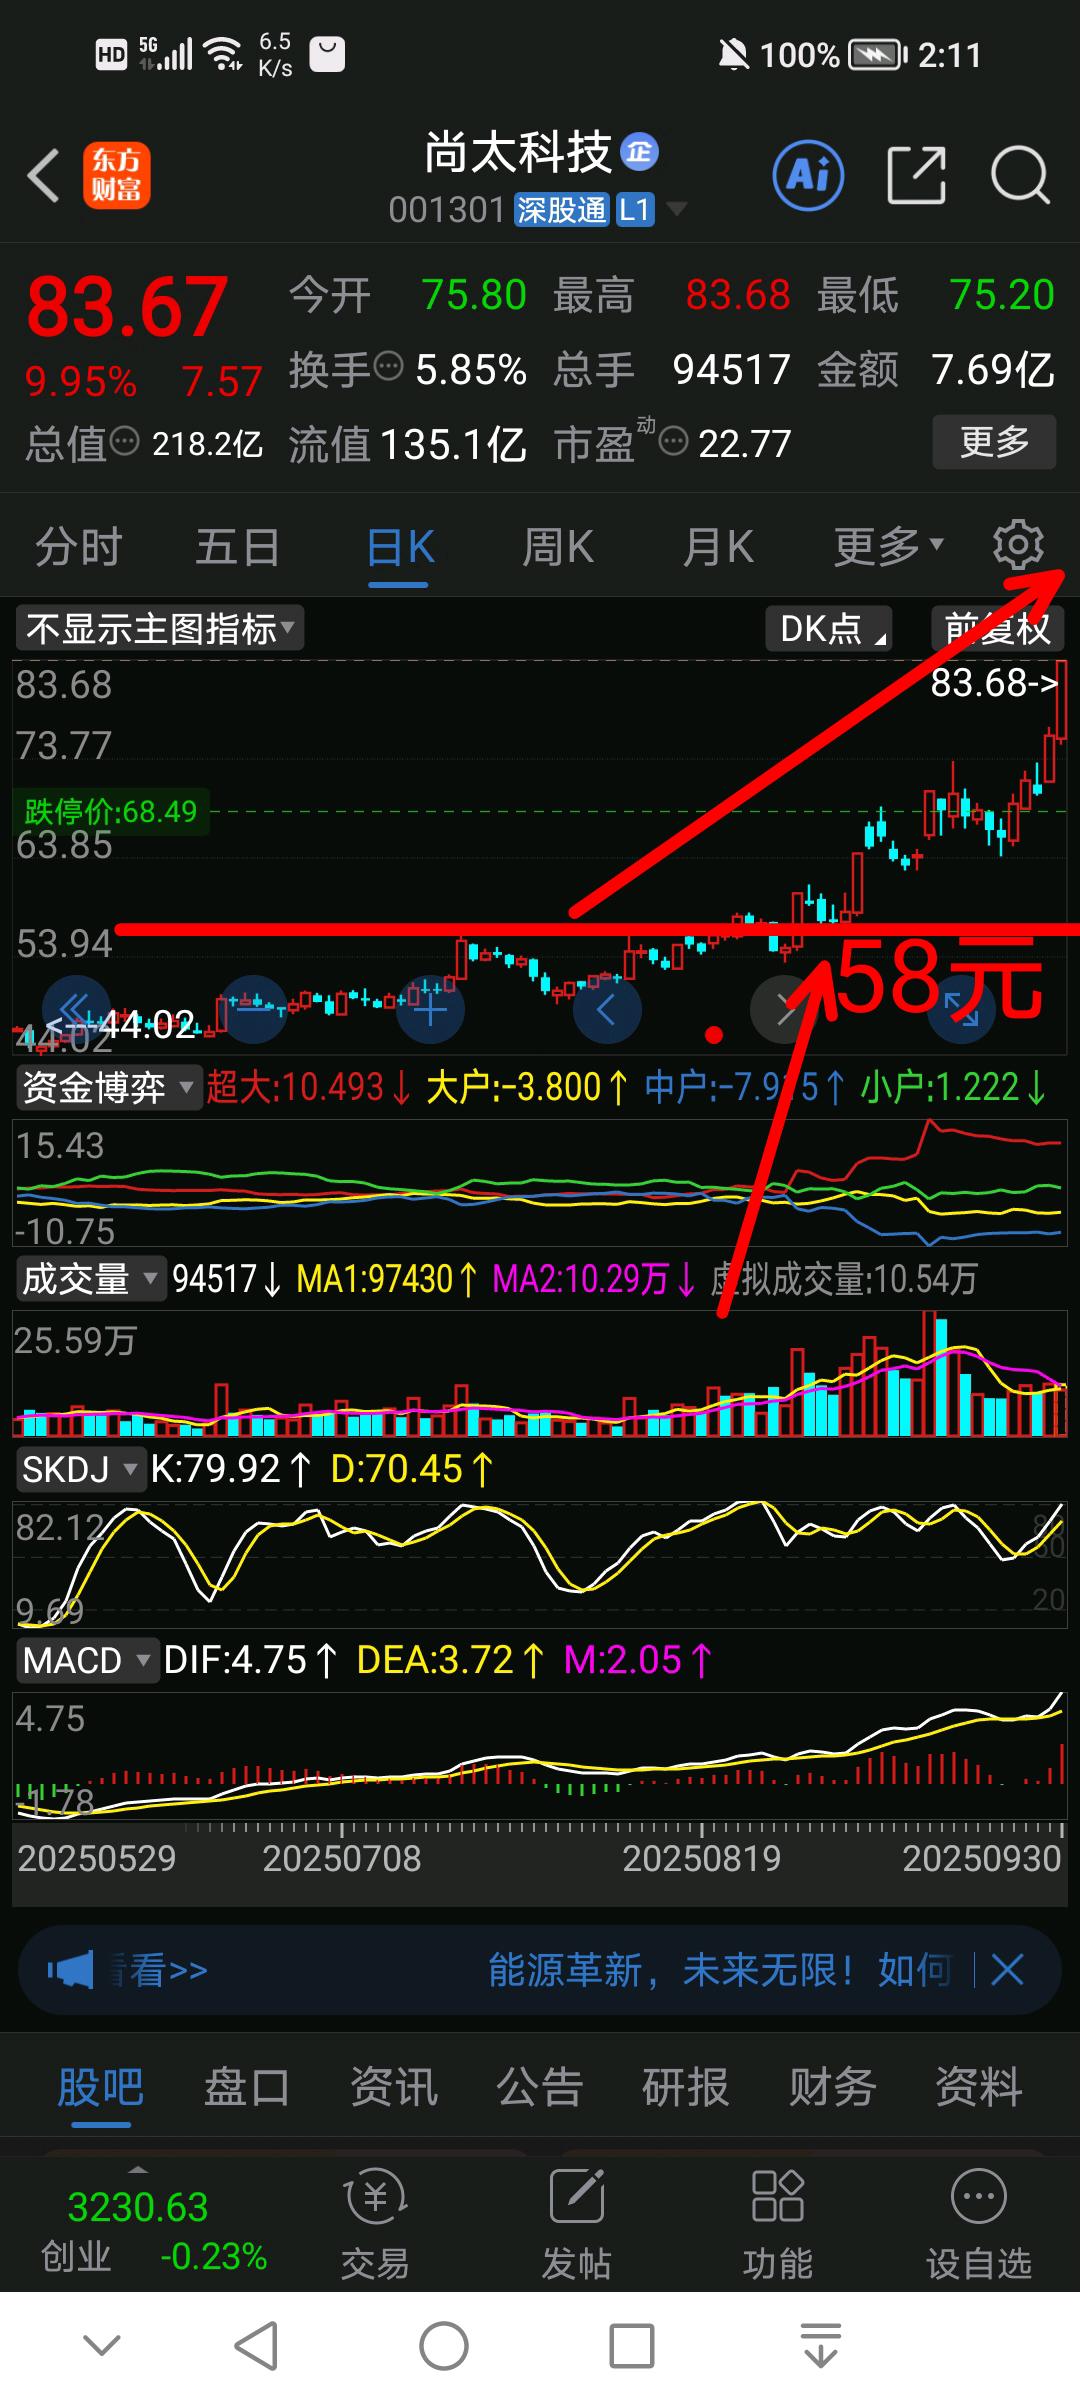
Task: Tap the latest price 83.67
Action: (x=127, y=306)
